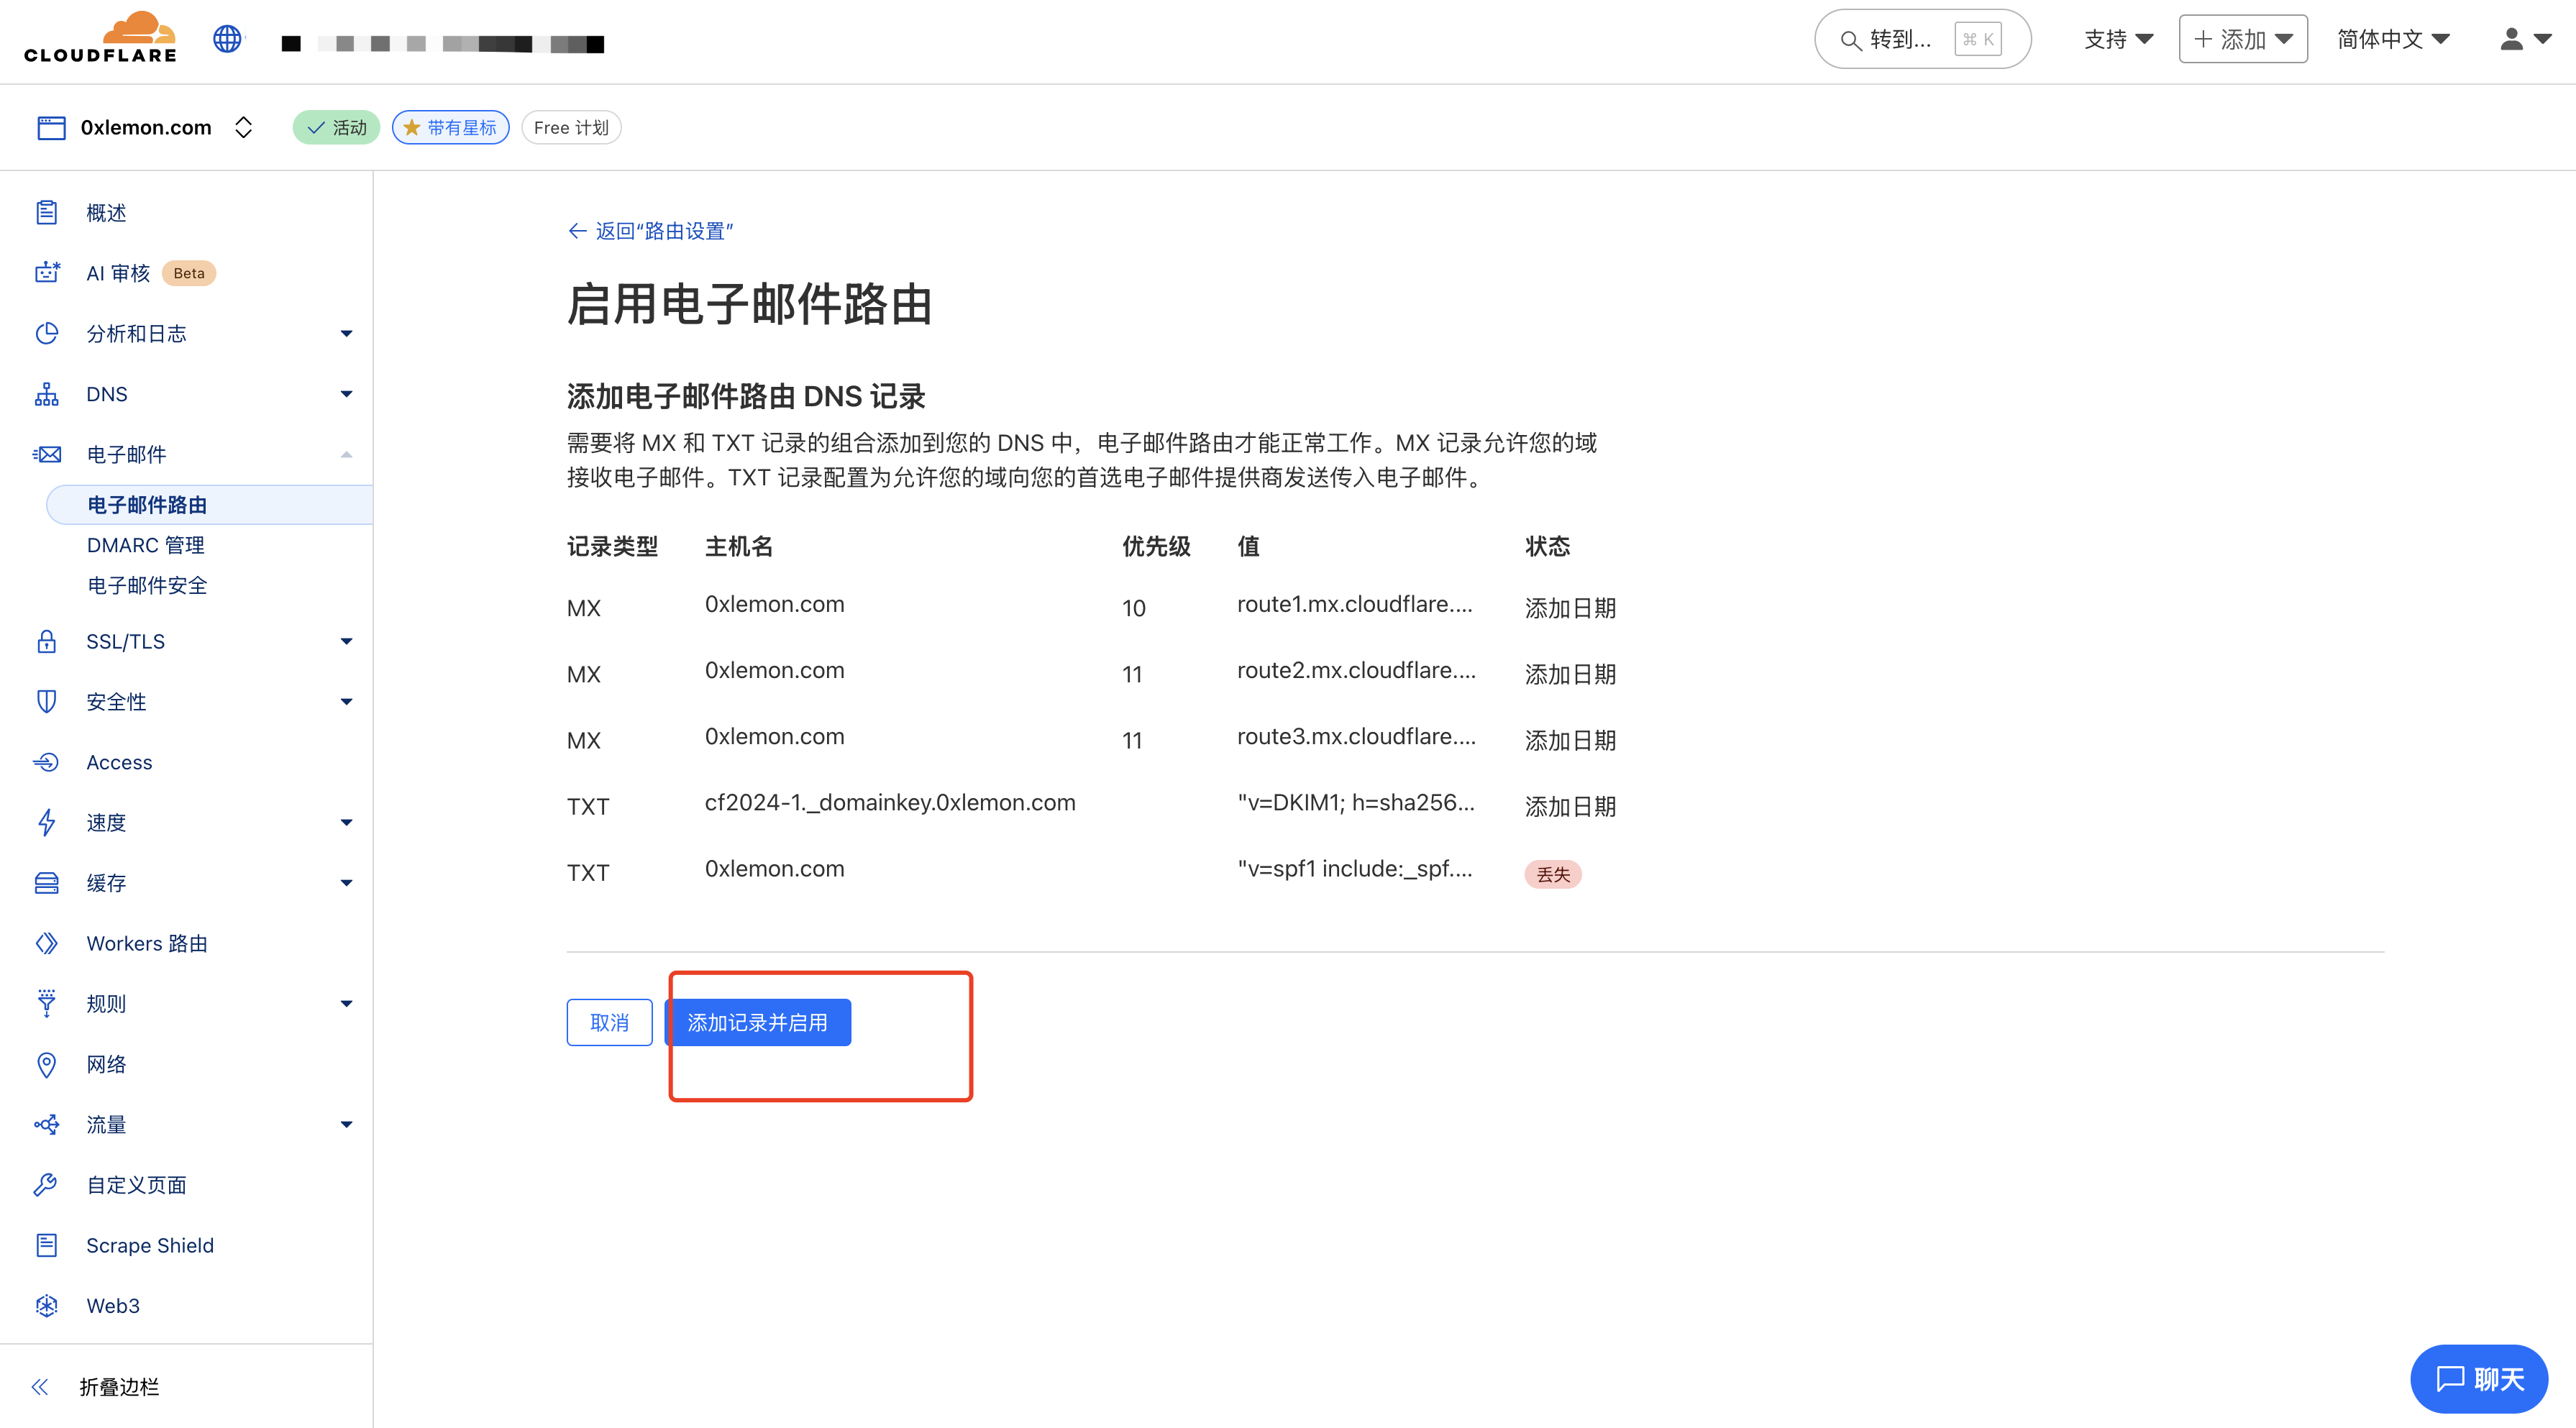
Task: Expand the 缓存 submenu arrow
Action: [346, 882]
